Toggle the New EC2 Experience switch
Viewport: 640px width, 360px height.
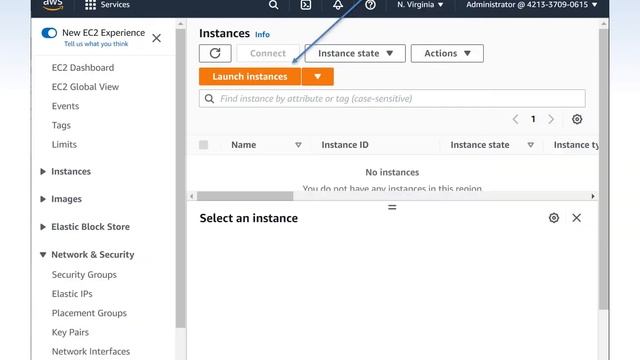click(x=49, y=33)
